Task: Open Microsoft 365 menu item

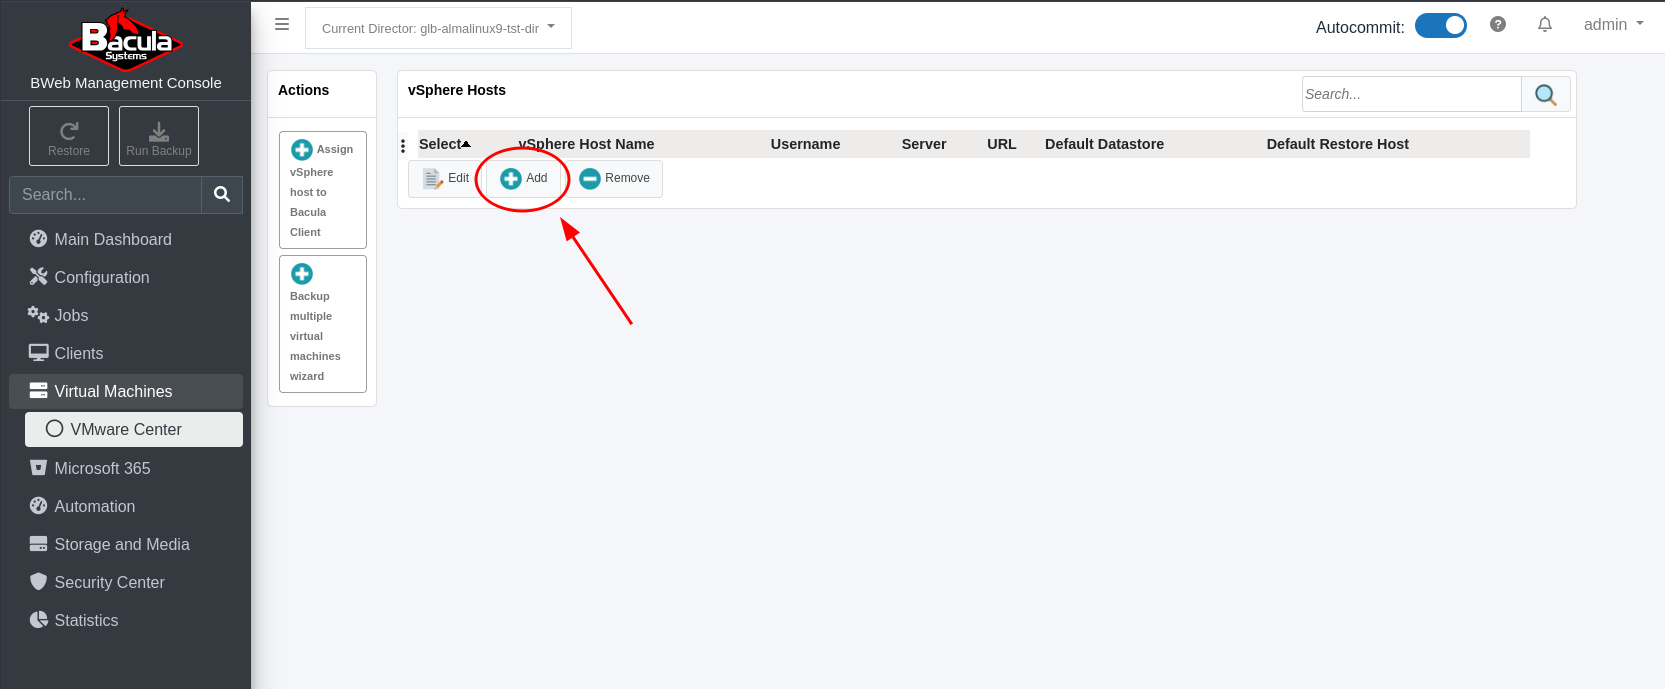Action: point(126,468)
